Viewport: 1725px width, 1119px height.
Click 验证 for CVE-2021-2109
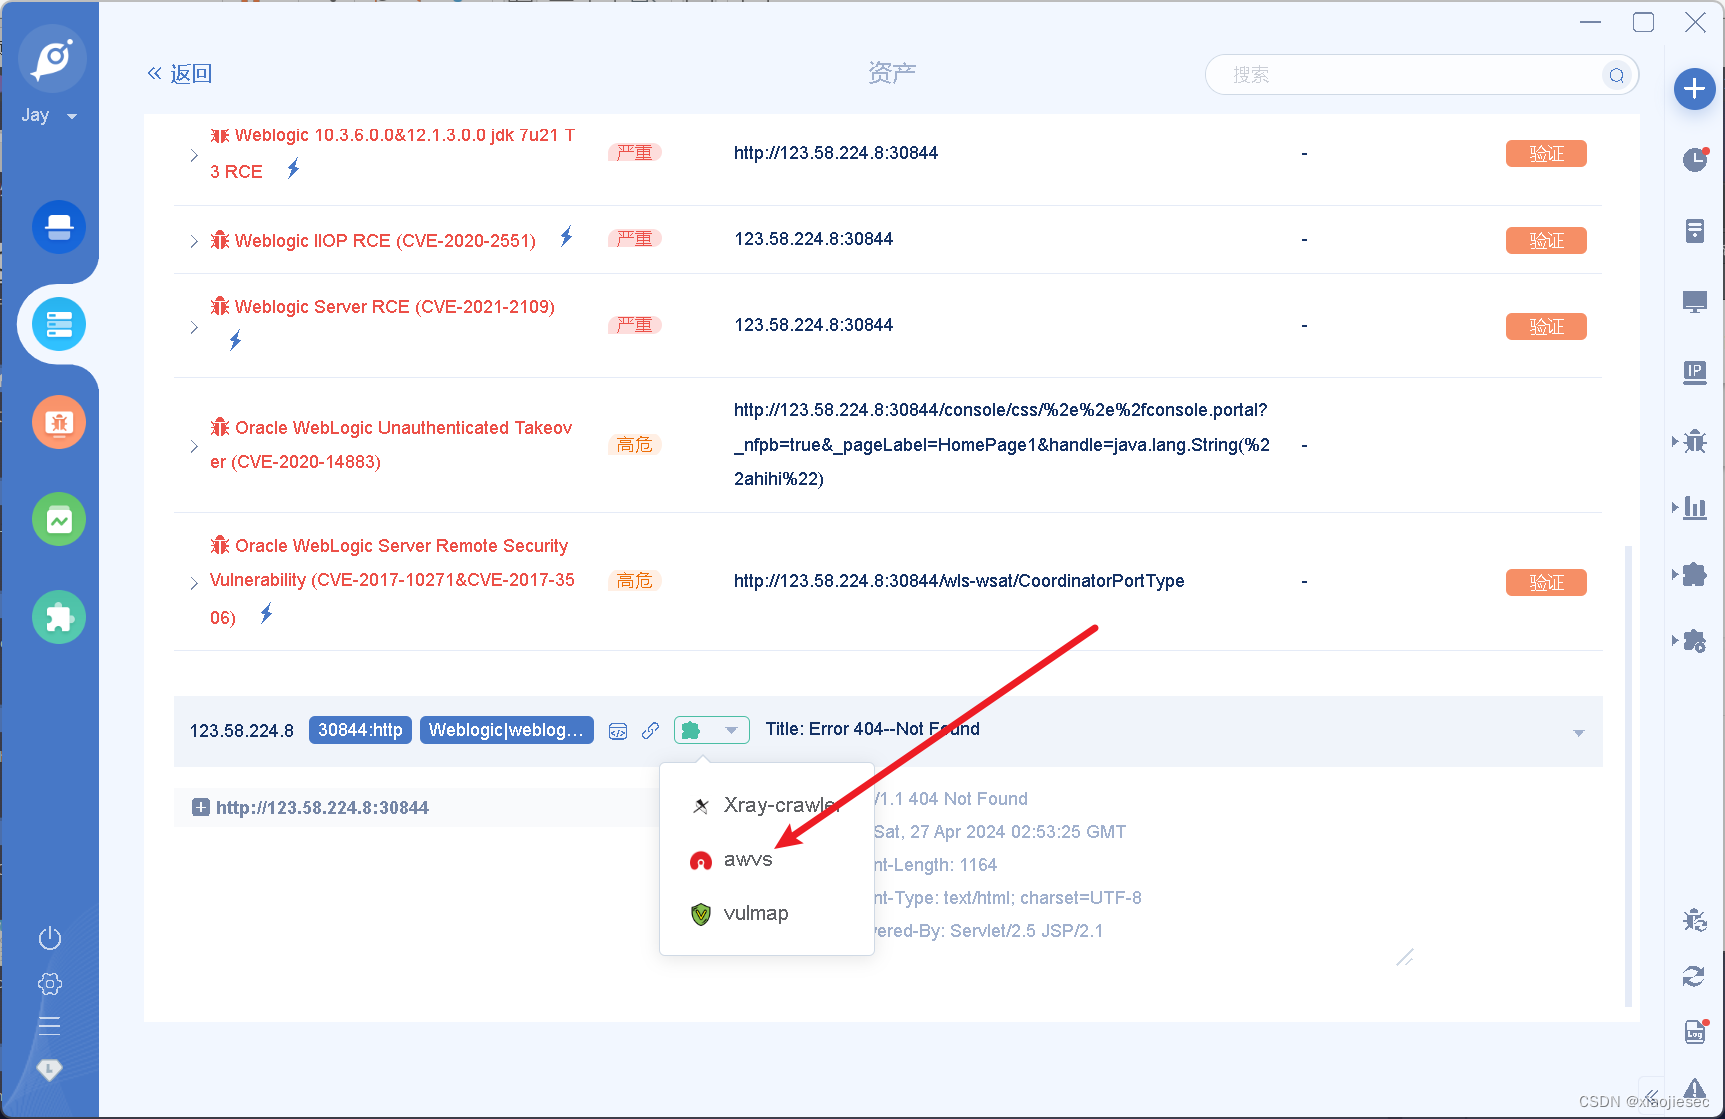click(1546, 327)
